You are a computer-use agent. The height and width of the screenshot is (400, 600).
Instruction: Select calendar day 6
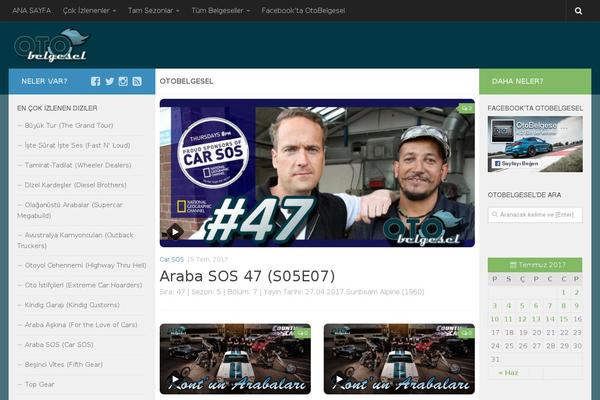coord(536,306)
